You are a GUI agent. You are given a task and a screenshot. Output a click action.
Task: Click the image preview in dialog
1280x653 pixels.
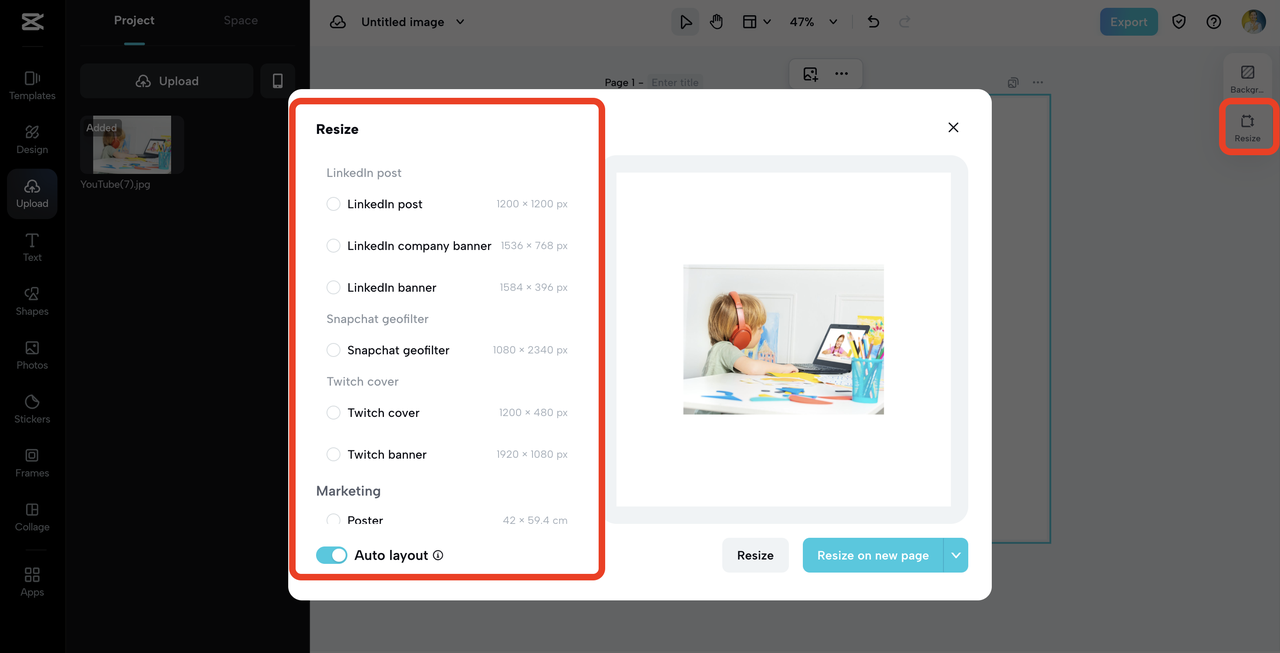click(783, 339)
